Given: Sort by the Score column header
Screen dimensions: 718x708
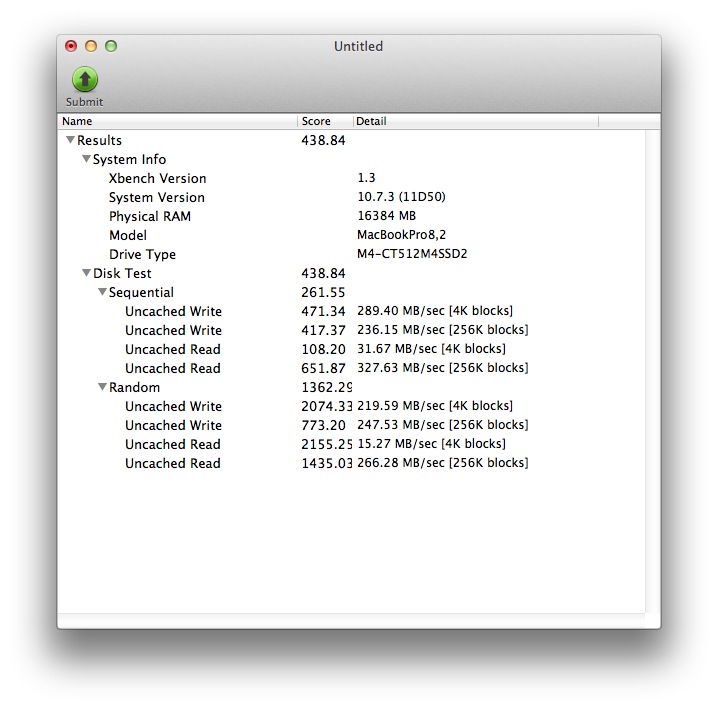Looking at the screenshot, I should click(x=325, y=121).
